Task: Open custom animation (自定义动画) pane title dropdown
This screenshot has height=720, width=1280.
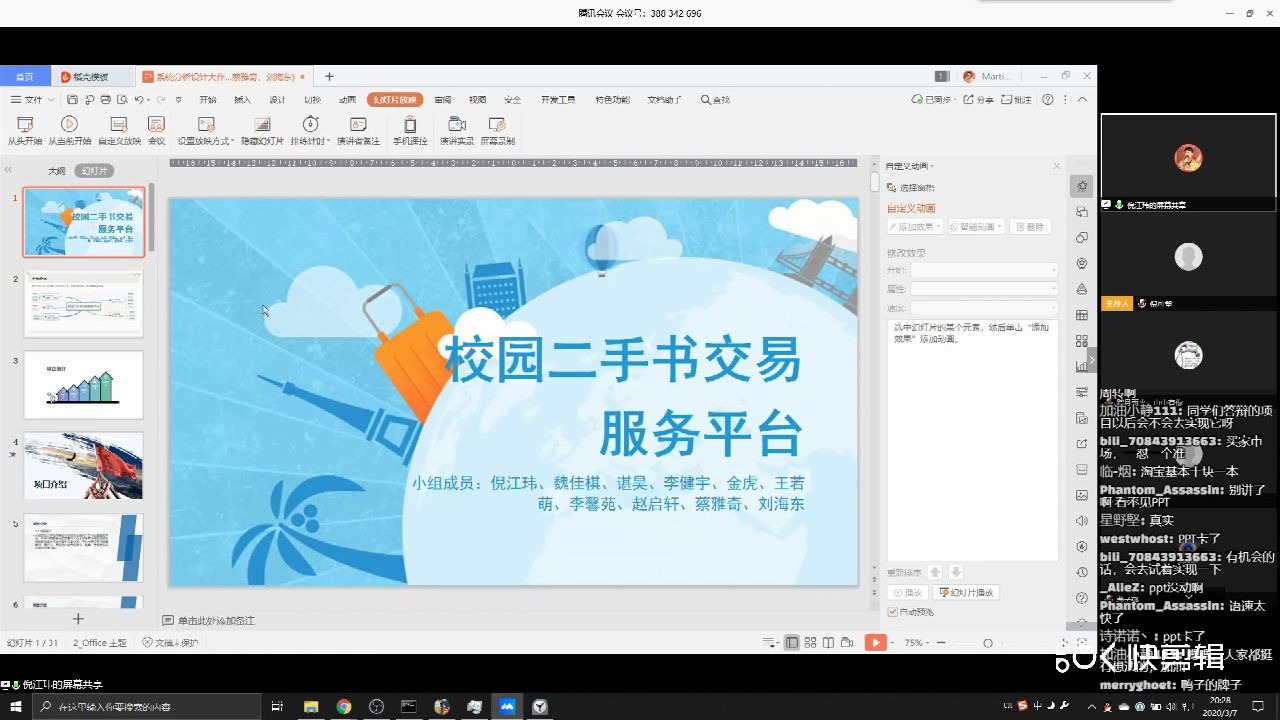Action: (x=910, y=166)
